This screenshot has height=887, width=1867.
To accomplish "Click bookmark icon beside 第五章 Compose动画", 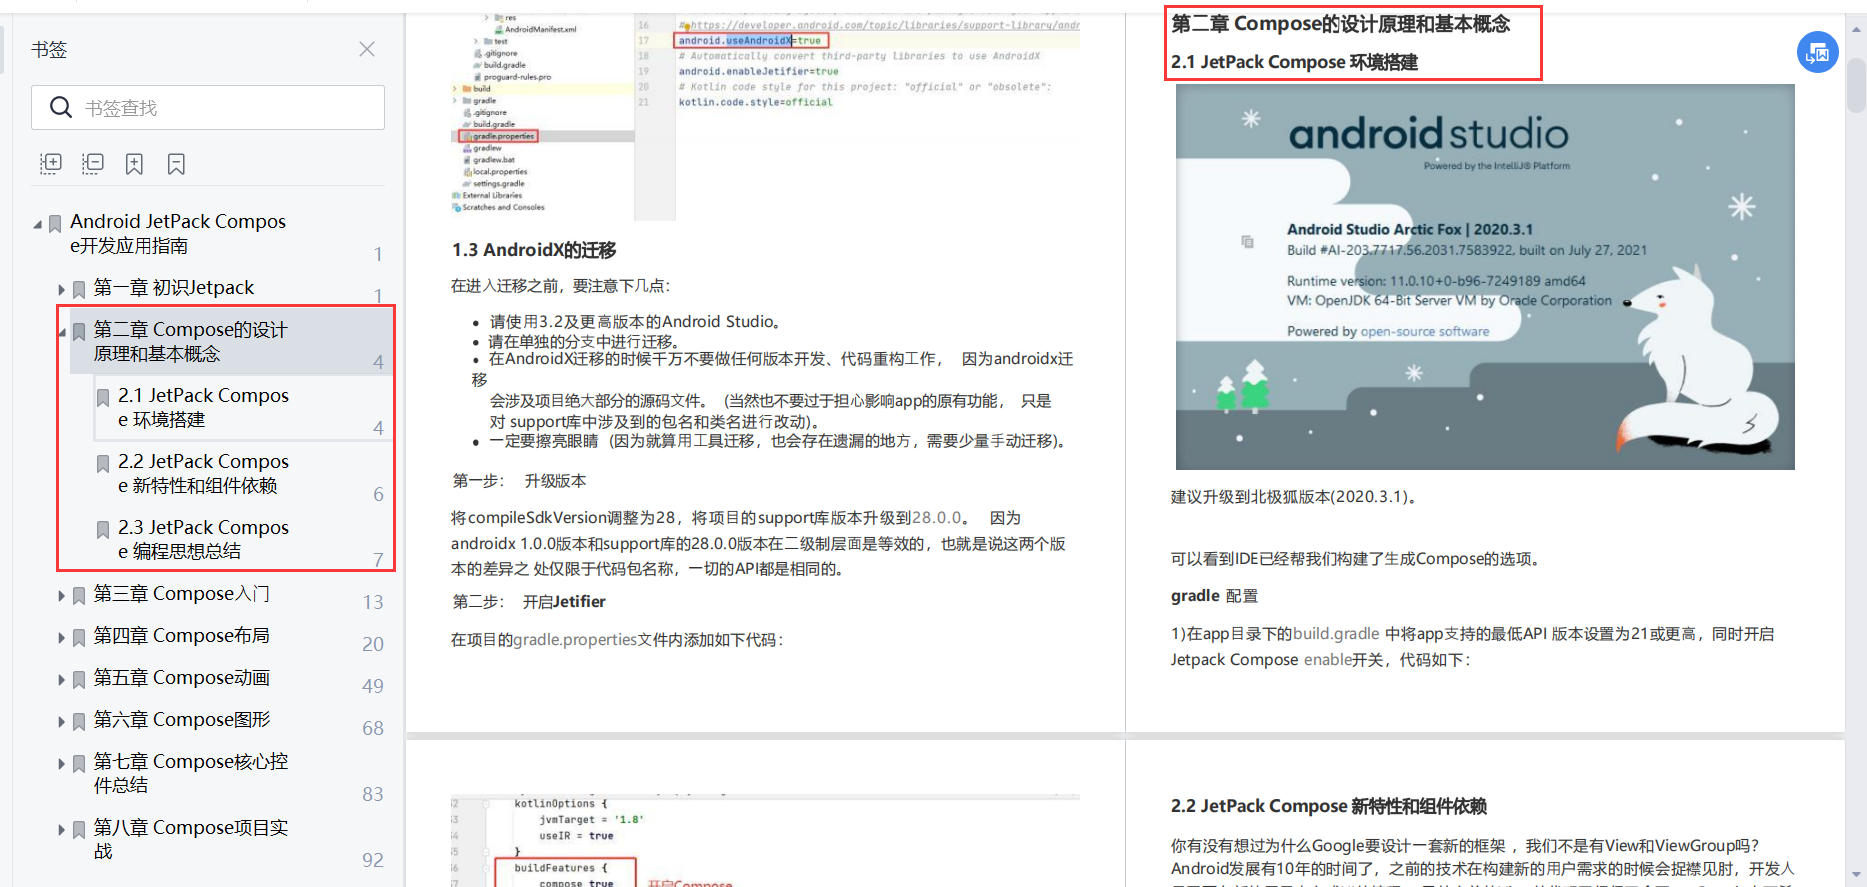I will point(79,680).
